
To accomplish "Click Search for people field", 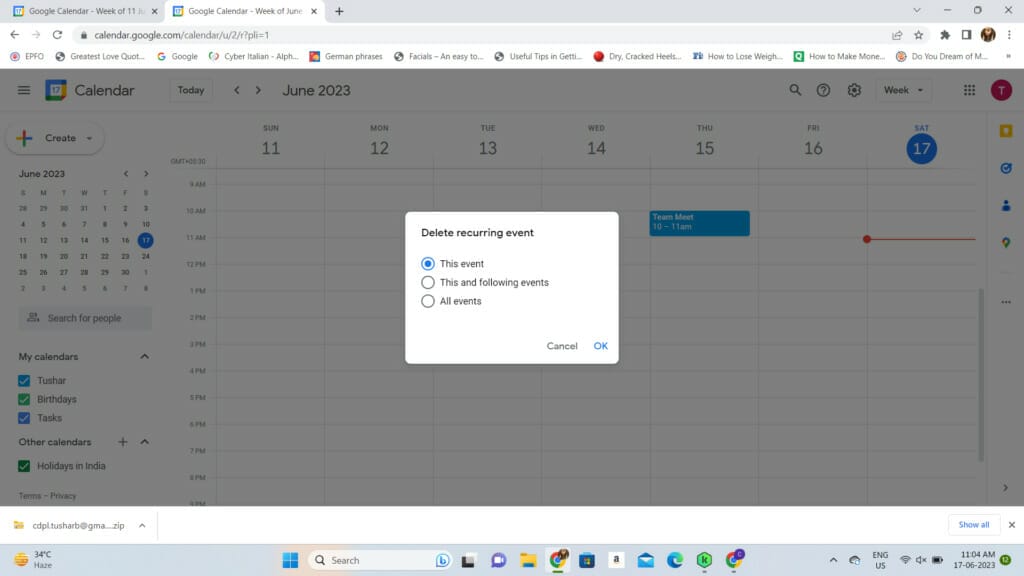I will pos(85,318).
